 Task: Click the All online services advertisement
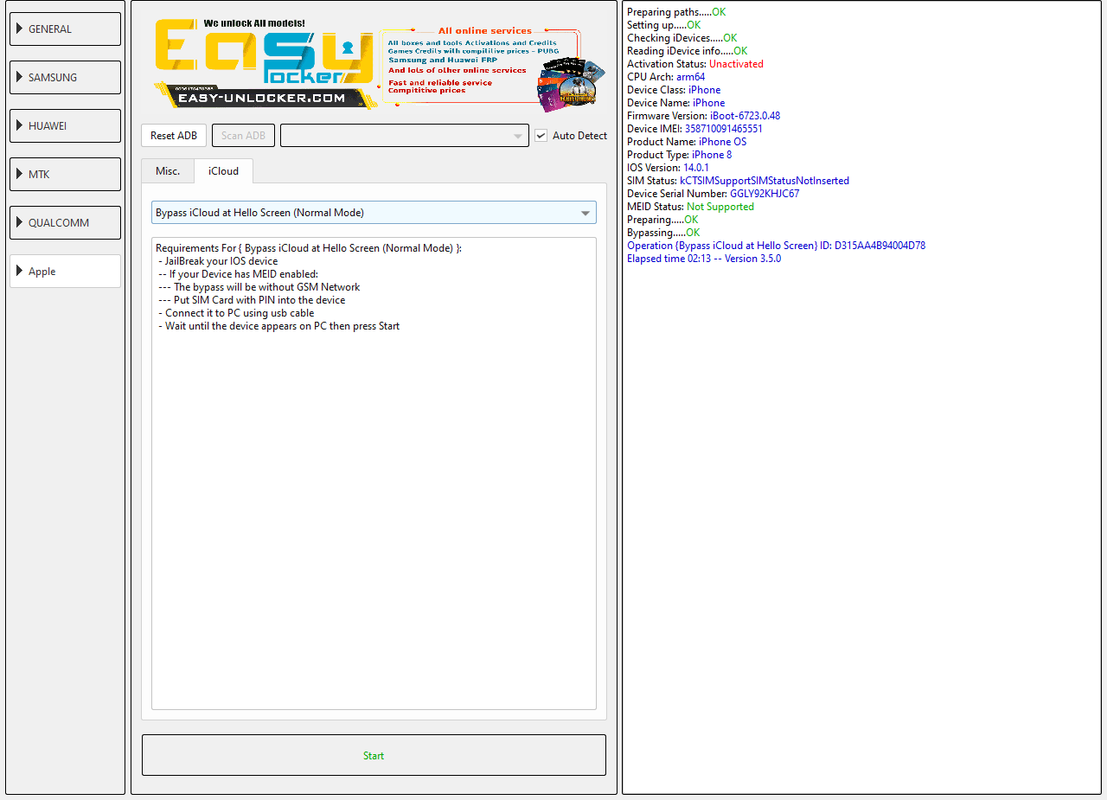tap(493, 69)
